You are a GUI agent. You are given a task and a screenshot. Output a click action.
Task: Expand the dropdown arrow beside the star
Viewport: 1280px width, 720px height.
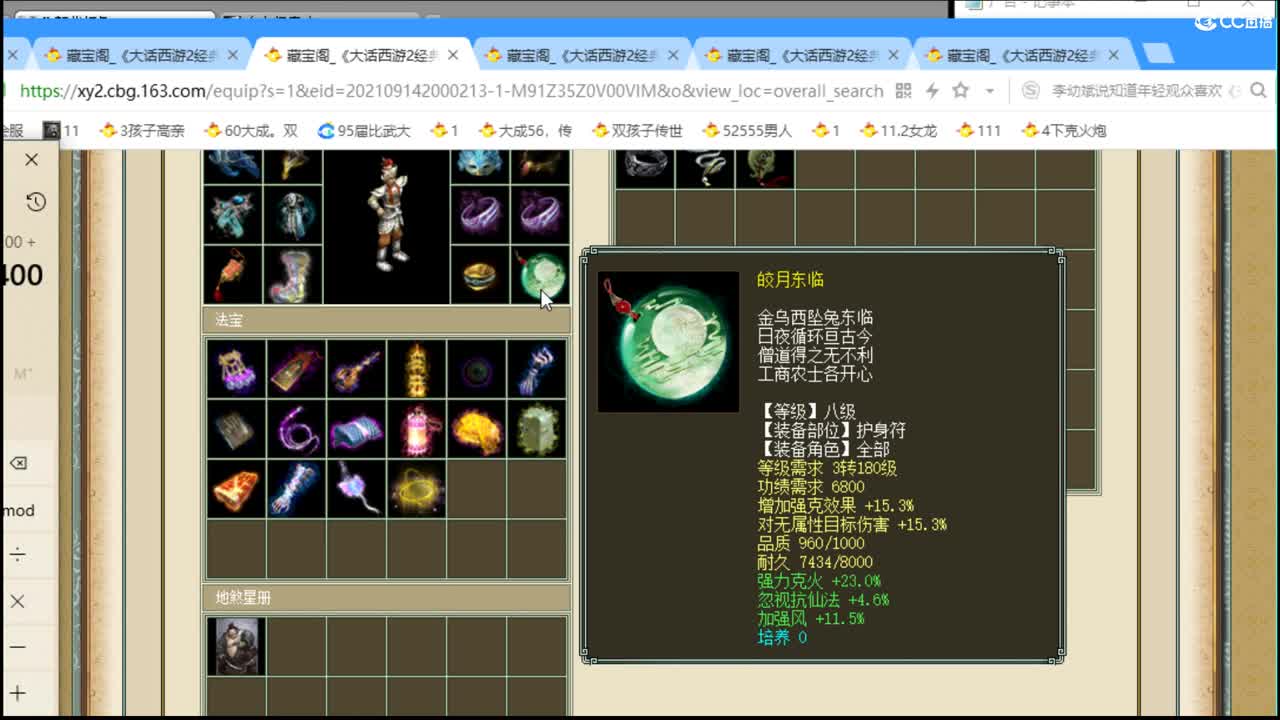point(989,91)
